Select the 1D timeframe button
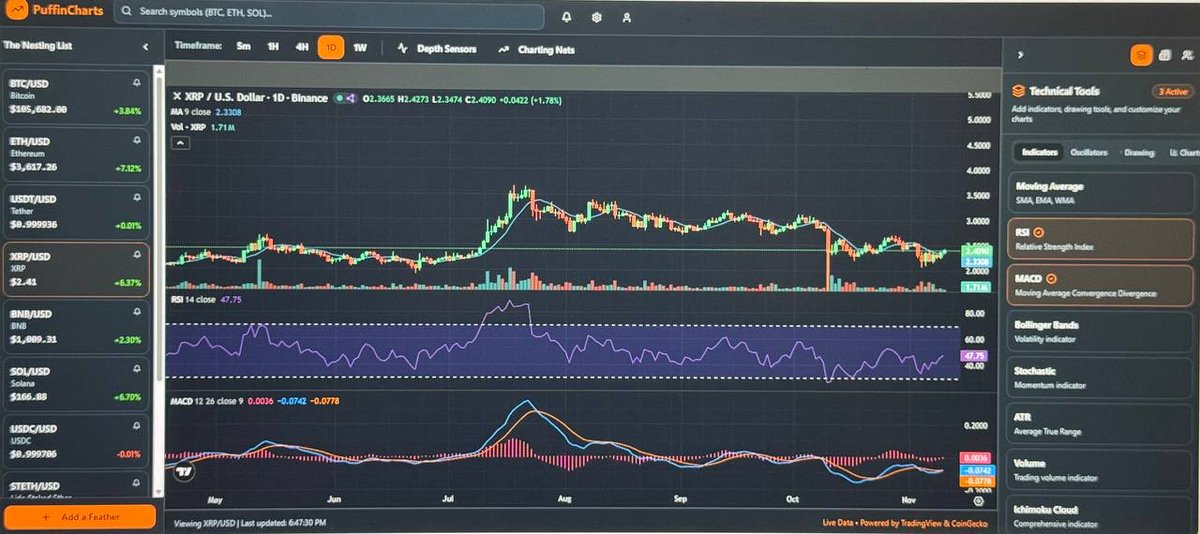 click(x=330, y=47)
